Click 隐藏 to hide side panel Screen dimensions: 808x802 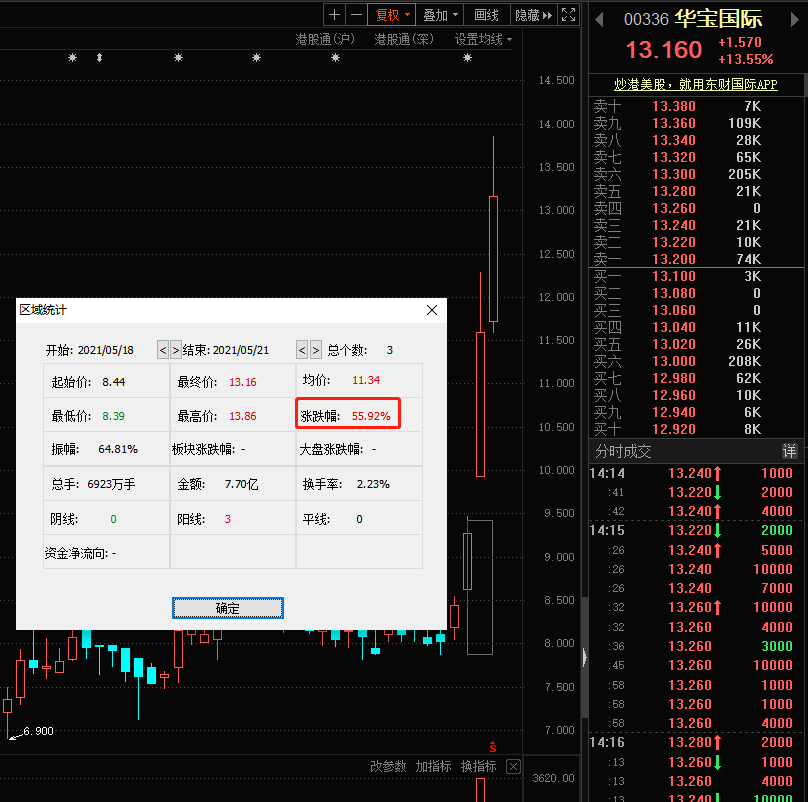pos(533,15)
